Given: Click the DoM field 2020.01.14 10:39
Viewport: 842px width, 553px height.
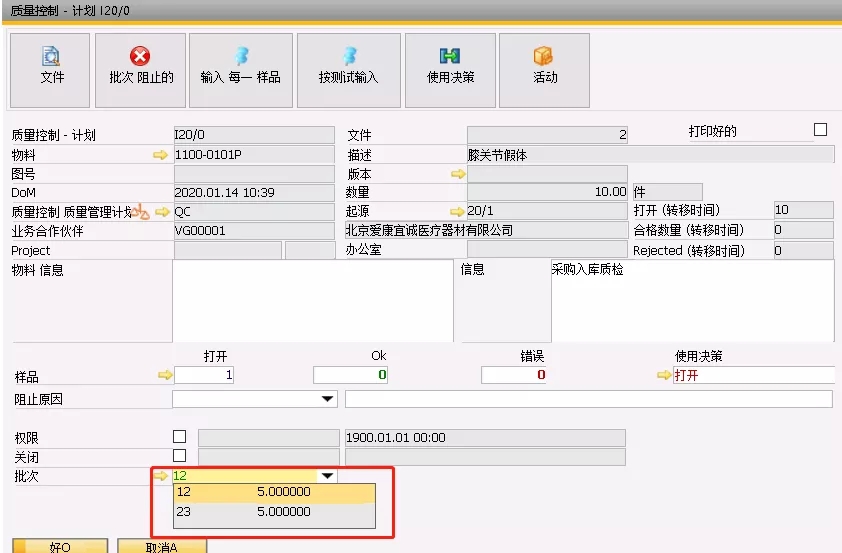Looking at the screenshot, I should coord(254,192).
